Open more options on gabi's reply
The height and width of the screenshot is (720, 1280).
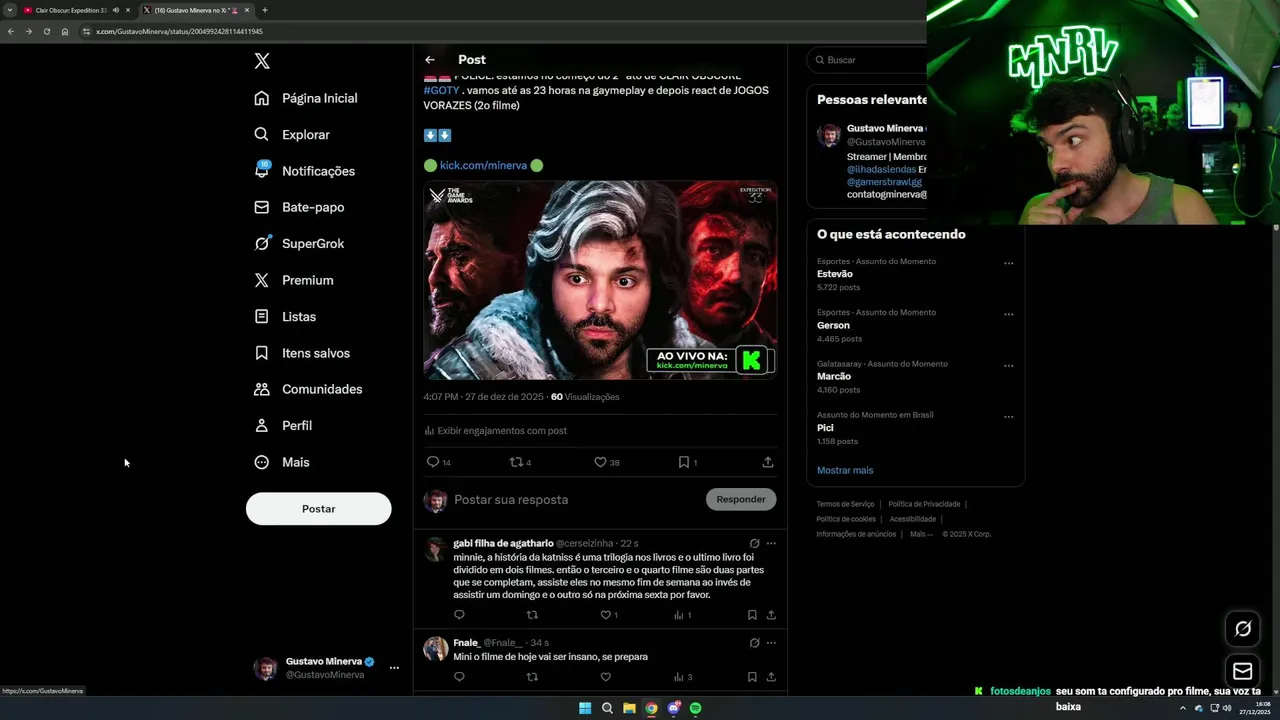(x=771, y=543)
